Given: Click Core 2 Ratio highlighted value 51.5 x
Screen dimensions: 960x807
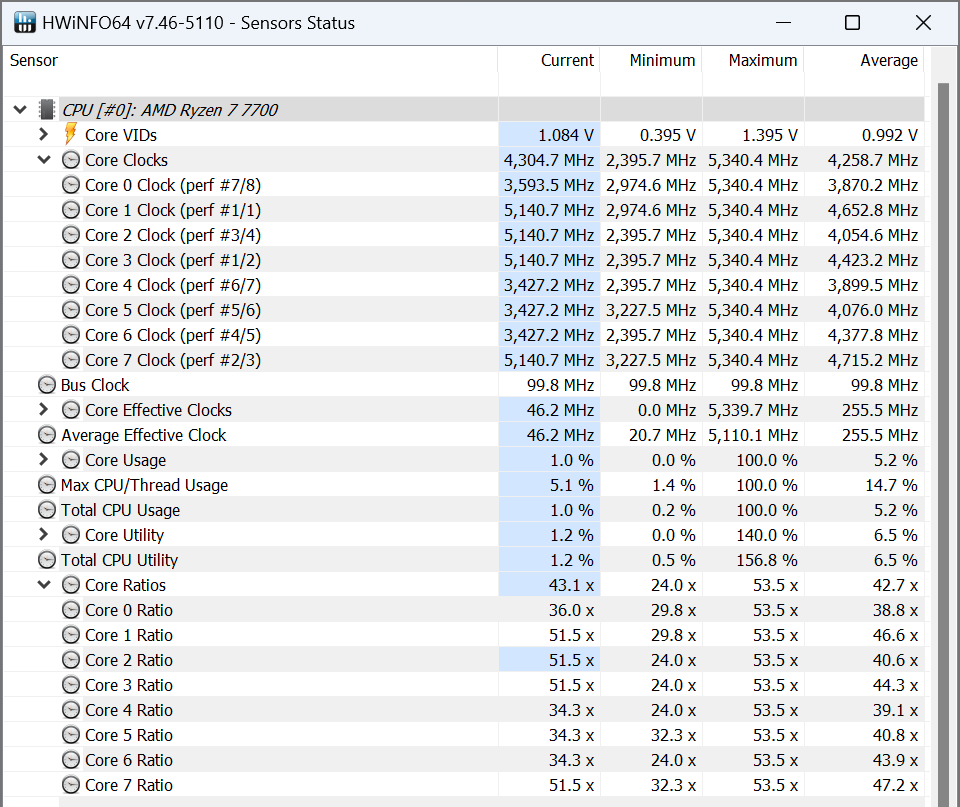Looking at the screenshot, I should 571,660.
